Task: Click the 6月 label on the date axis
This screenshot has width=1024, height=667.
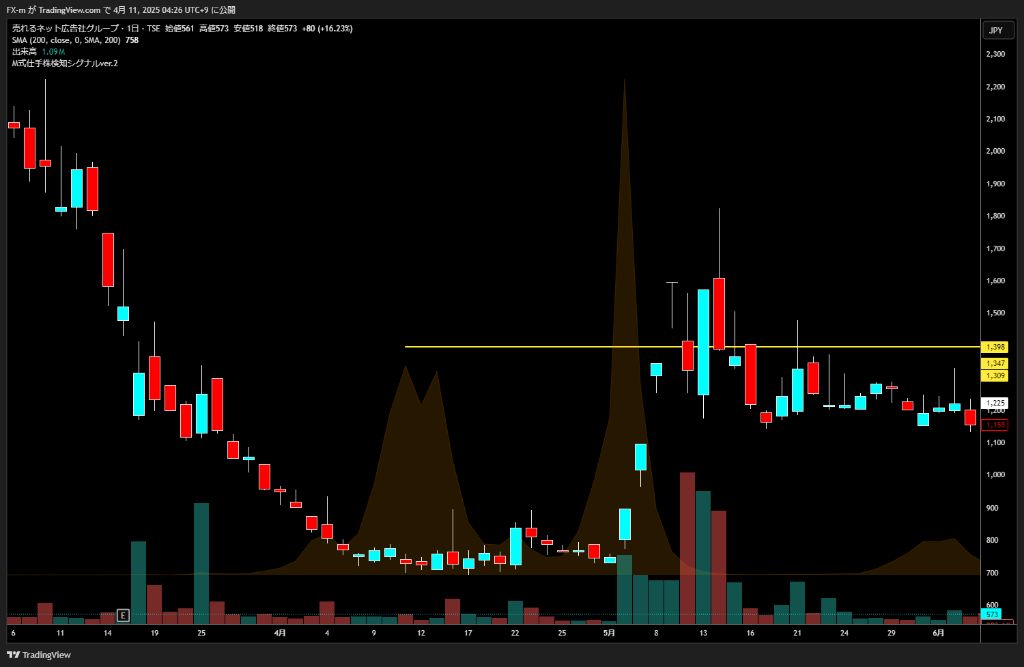Action: click(x=938, y=632)
